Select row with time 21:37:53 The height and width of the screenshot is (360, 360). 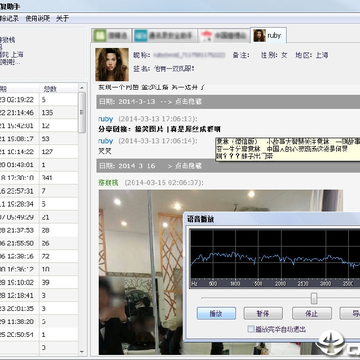point(39,230)
